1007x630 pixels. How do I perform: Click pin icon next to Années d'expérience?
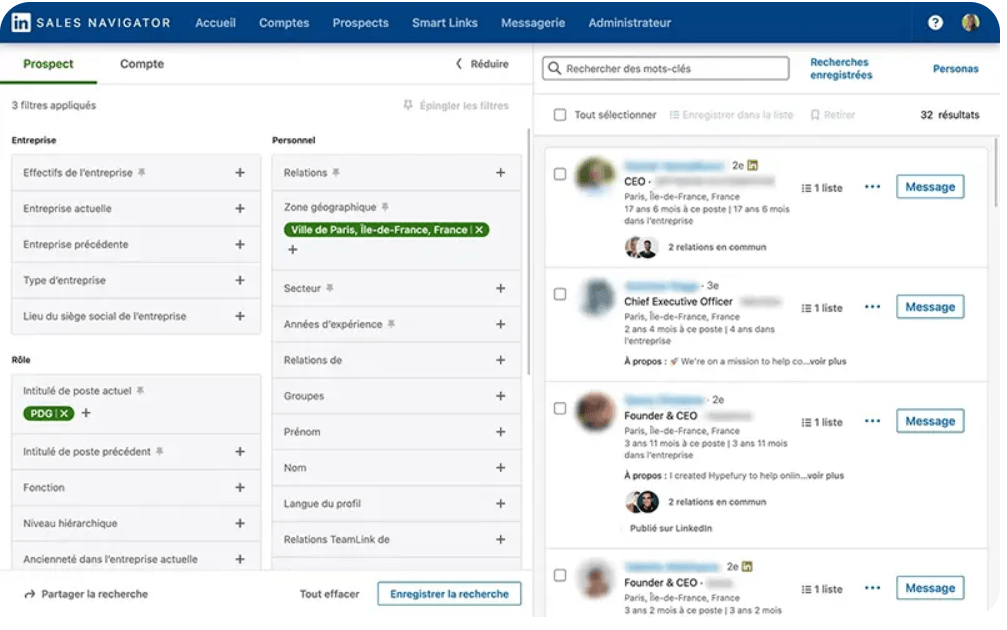click(x=391, y=324)
